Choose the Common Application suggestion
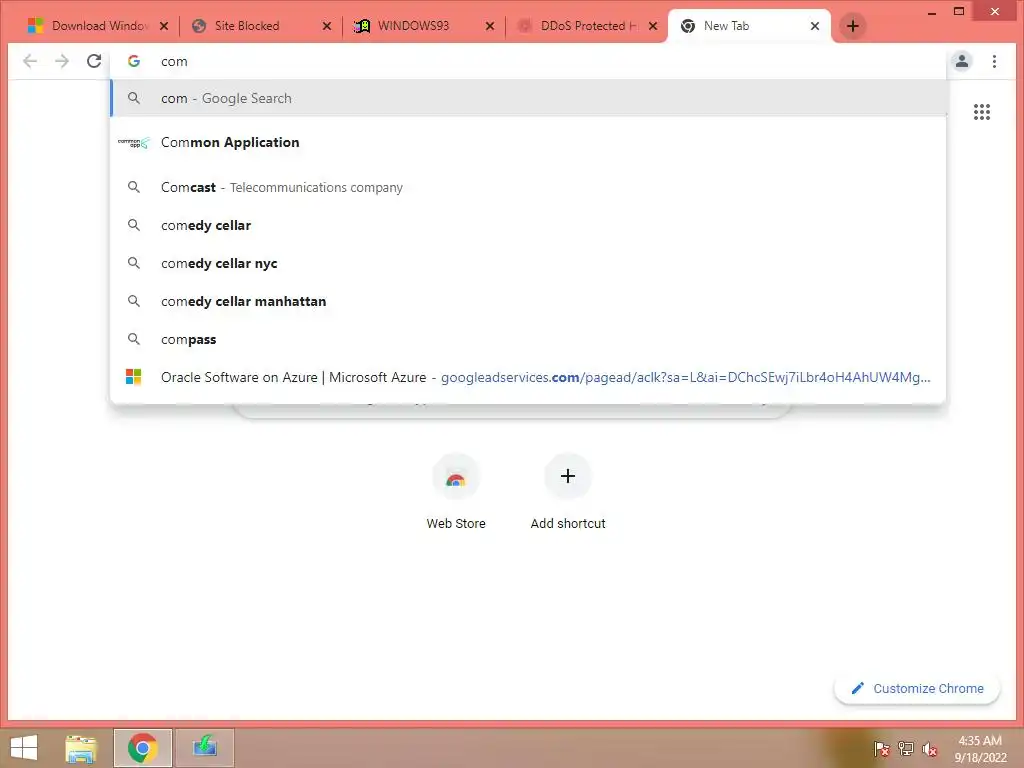 (529, 142)
